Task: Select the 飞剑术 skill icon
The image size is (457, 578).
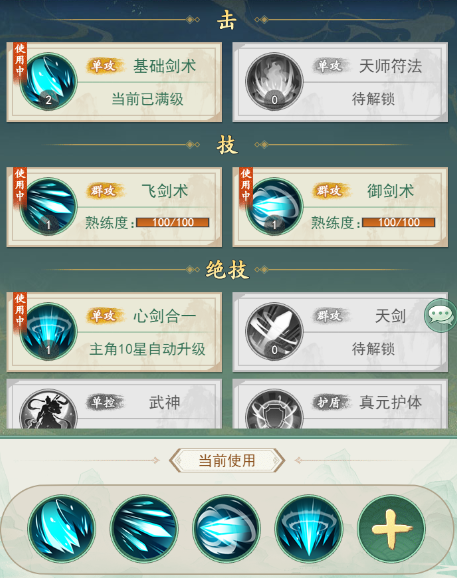Action: [48, 206]
